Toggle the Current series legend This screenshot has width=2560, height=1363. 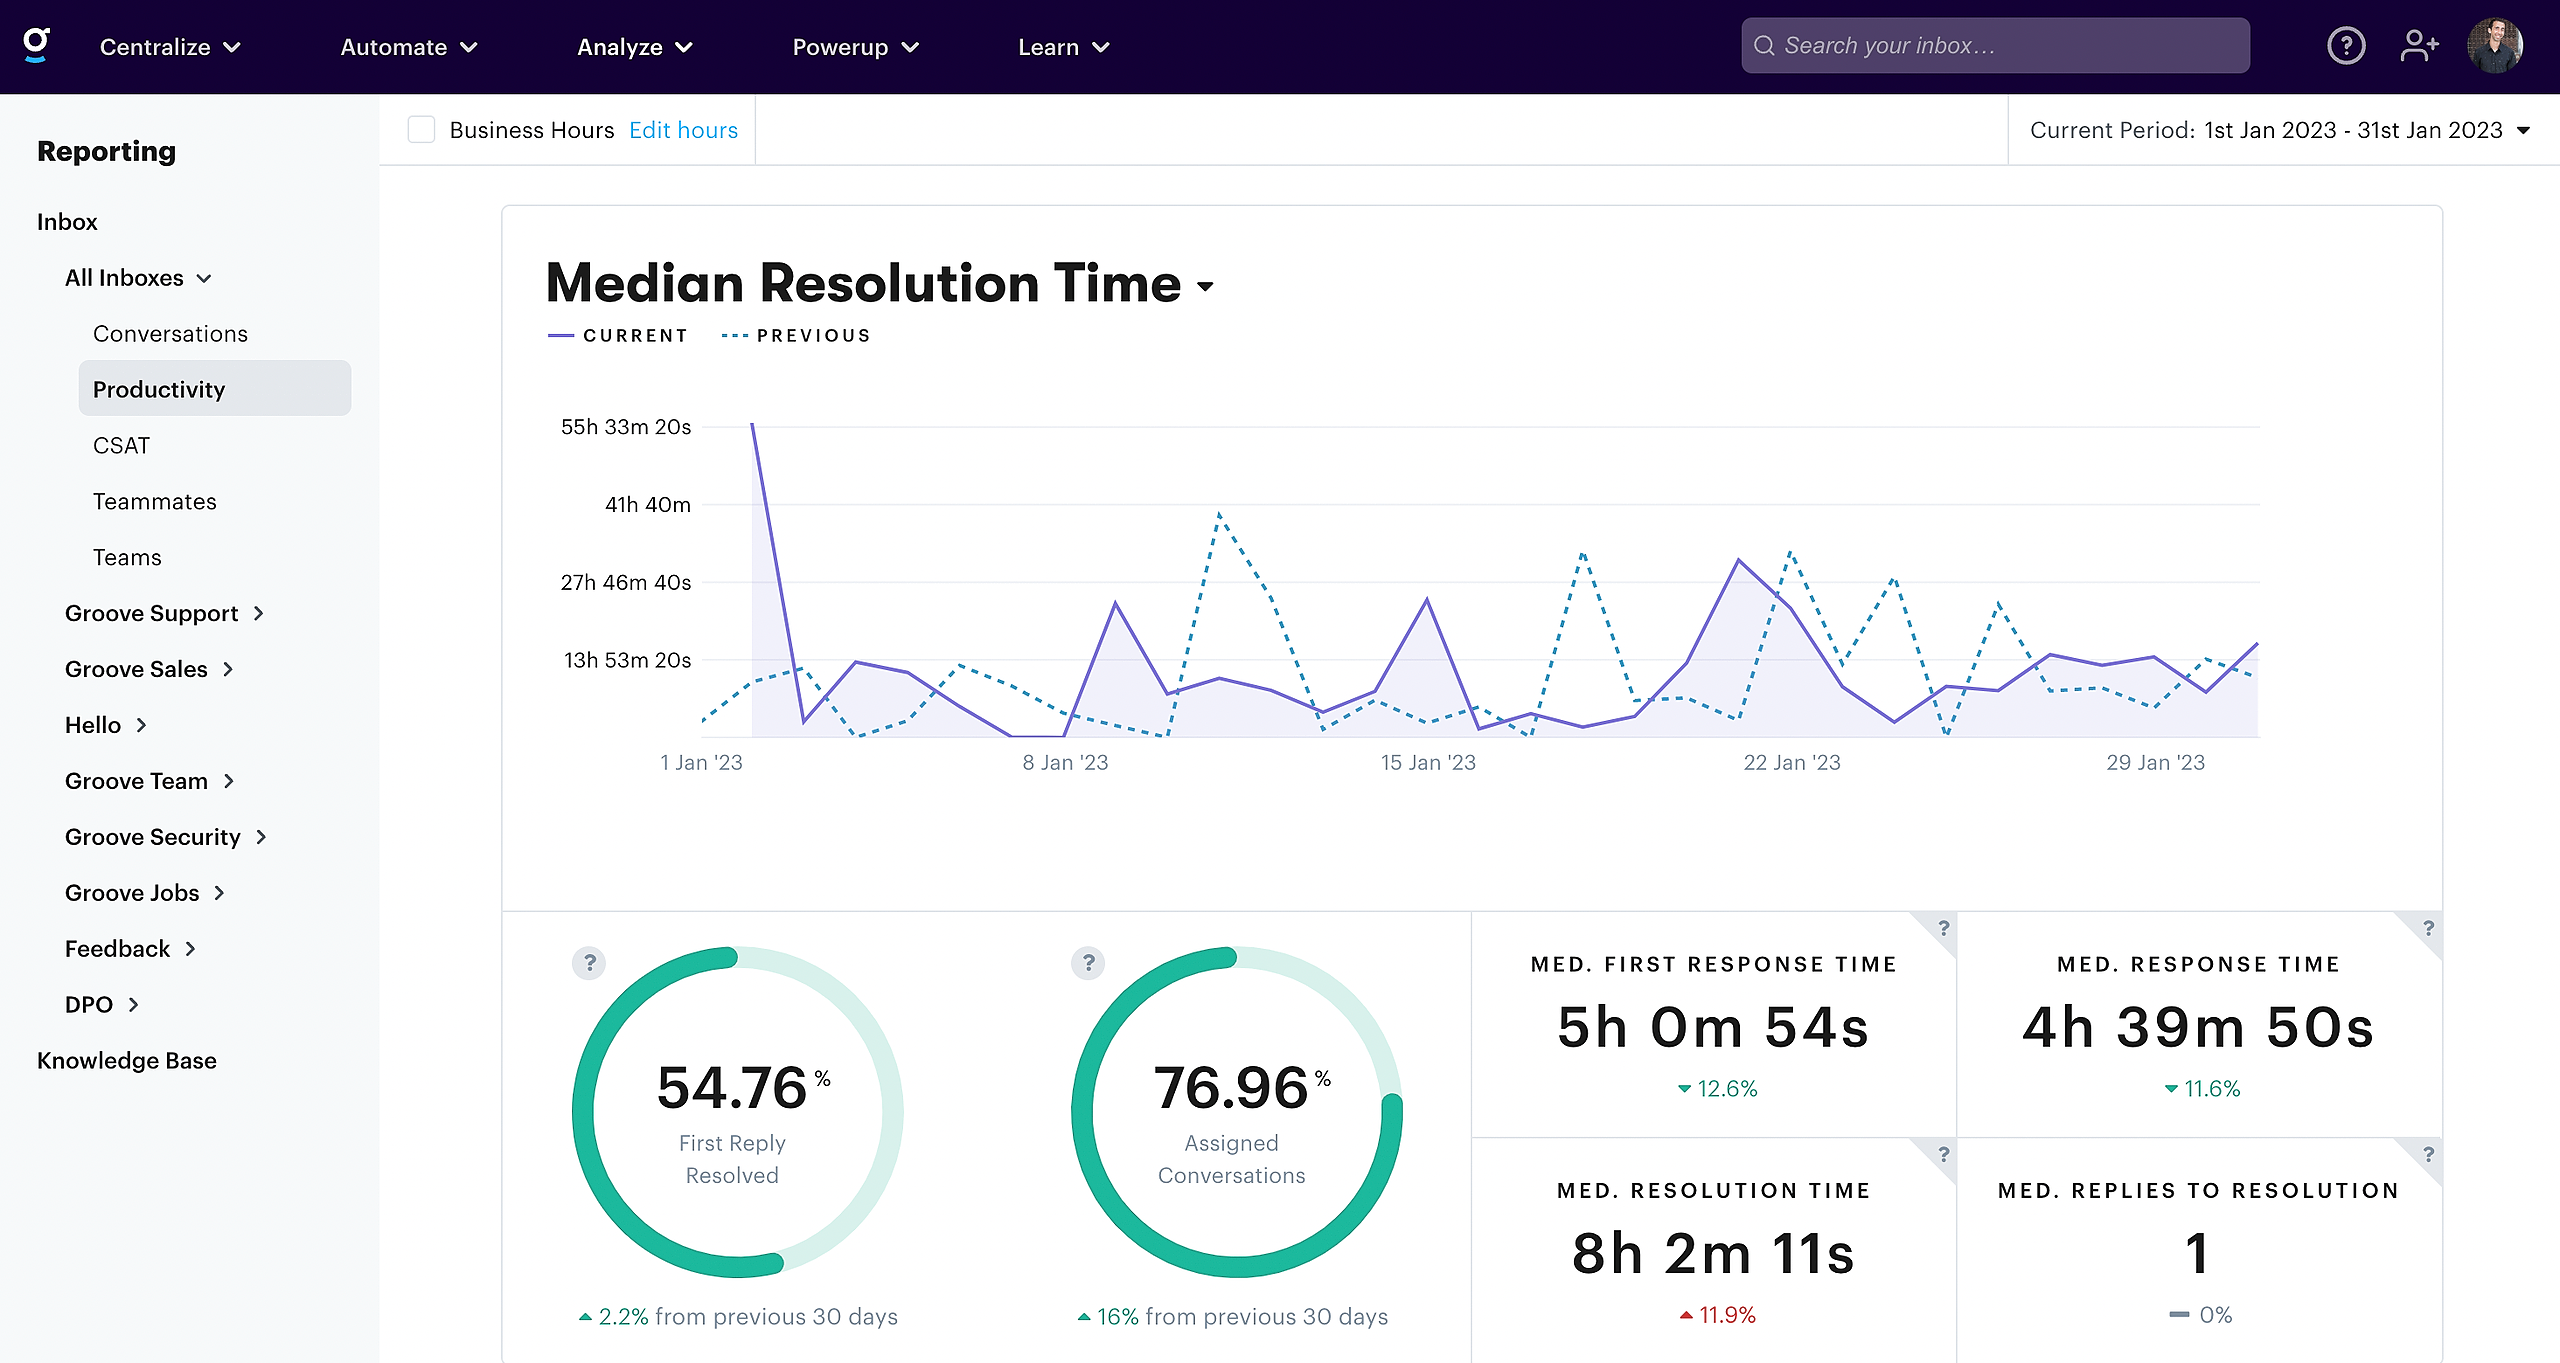618,336
